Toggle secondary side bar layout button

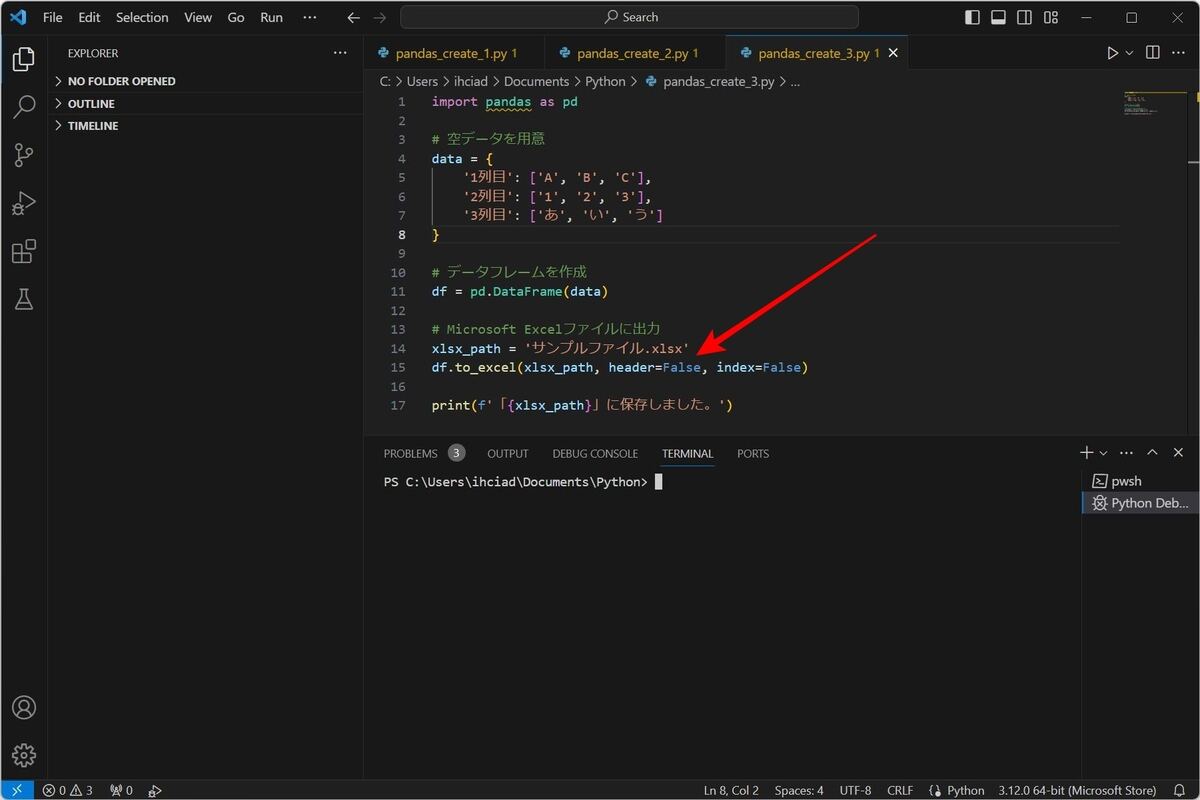click(1024, 17)
